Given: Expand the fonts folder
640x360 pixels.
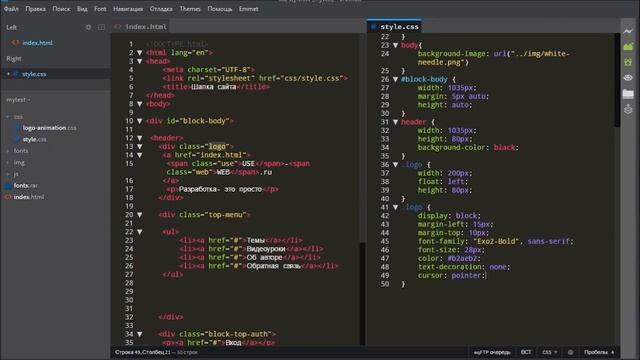Looking at the screenshot, I should [x=8, y=151].
